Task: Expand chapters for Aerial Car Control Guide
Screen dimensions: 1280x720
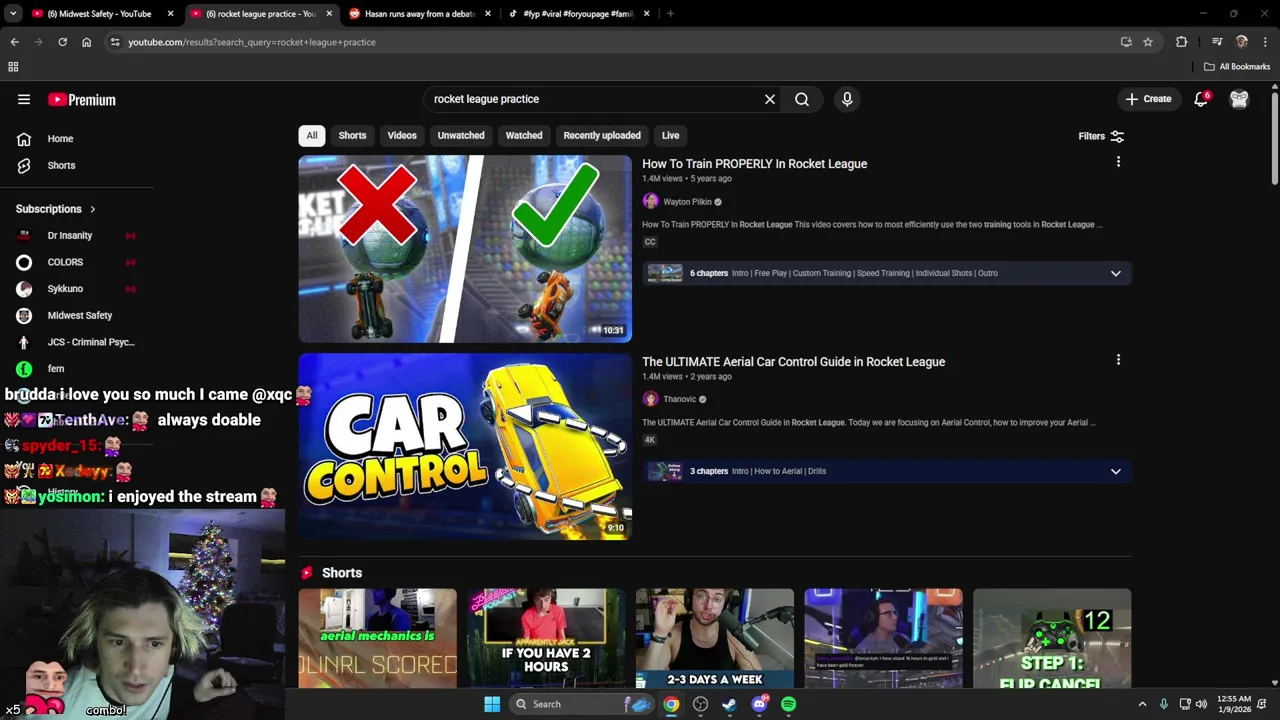Action: click(1116, 471)
